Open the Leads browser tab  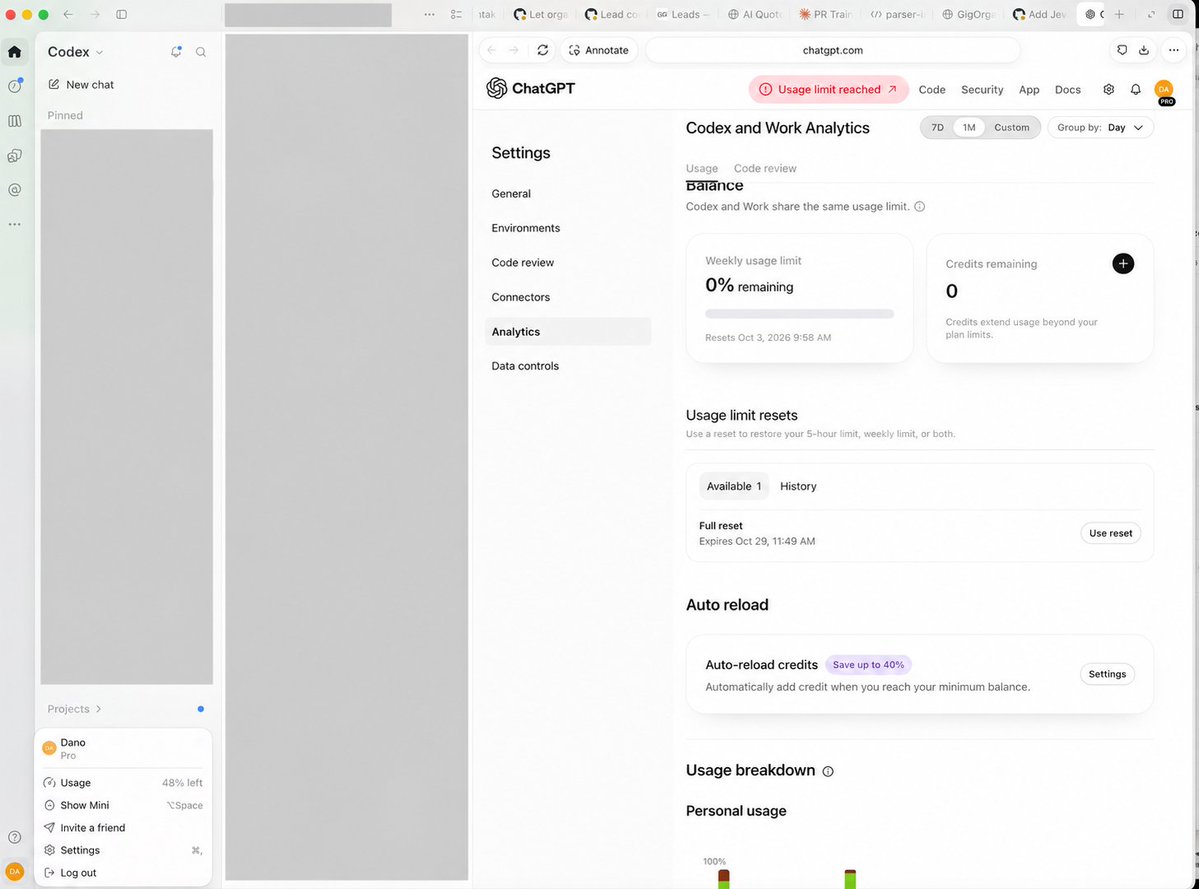pos(682,15)
